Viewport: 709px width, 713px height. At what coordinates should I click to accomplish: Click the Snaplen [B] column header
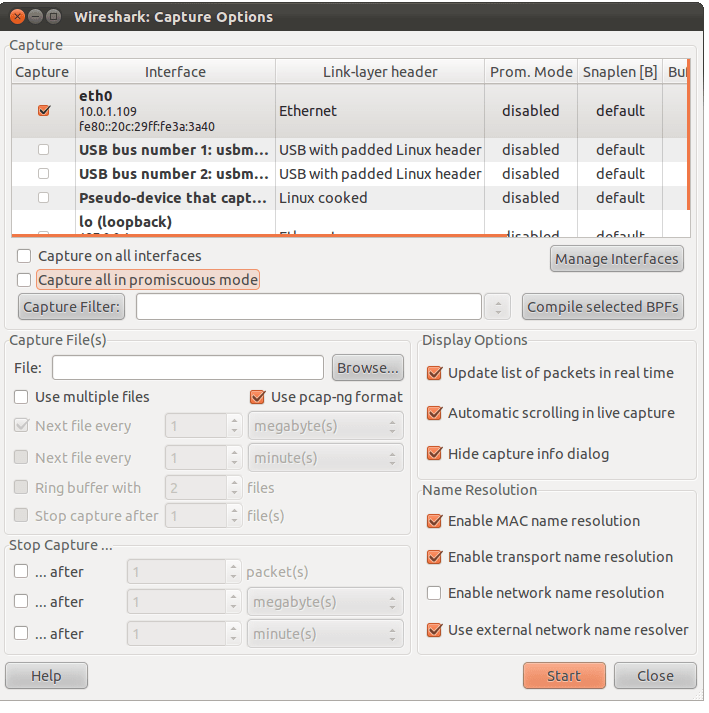pos(620,72)
